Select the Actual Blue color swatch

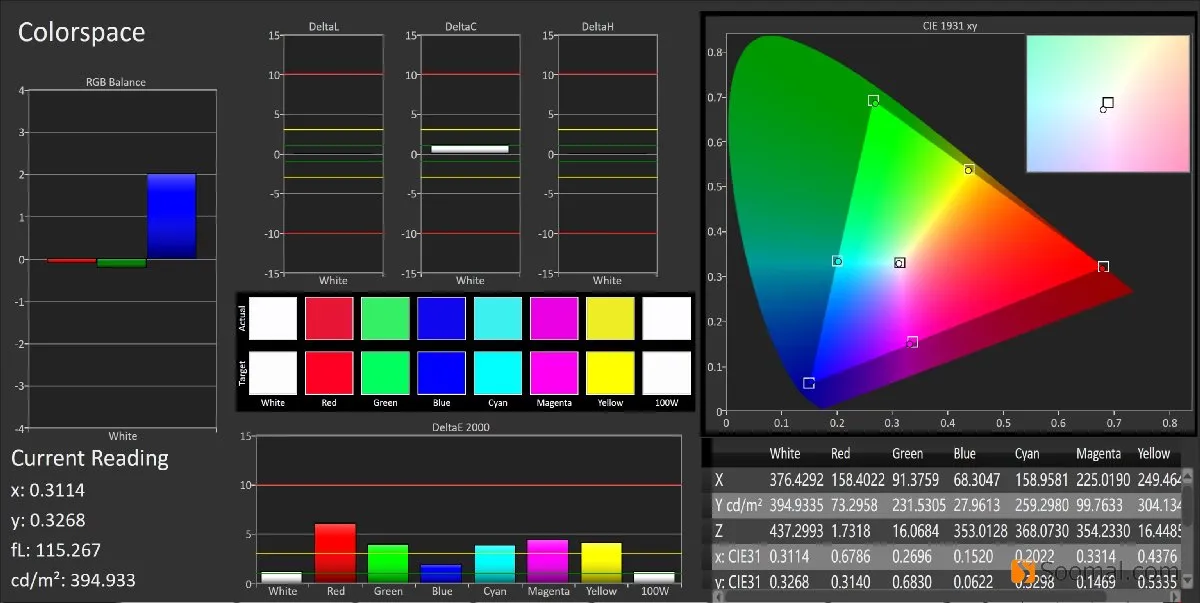(x=441, y=319)
